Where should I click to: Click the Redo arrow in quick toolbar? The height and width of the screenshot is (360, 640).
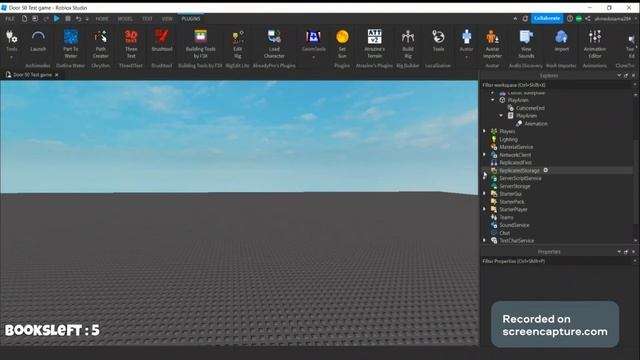[x=46, y=19]
